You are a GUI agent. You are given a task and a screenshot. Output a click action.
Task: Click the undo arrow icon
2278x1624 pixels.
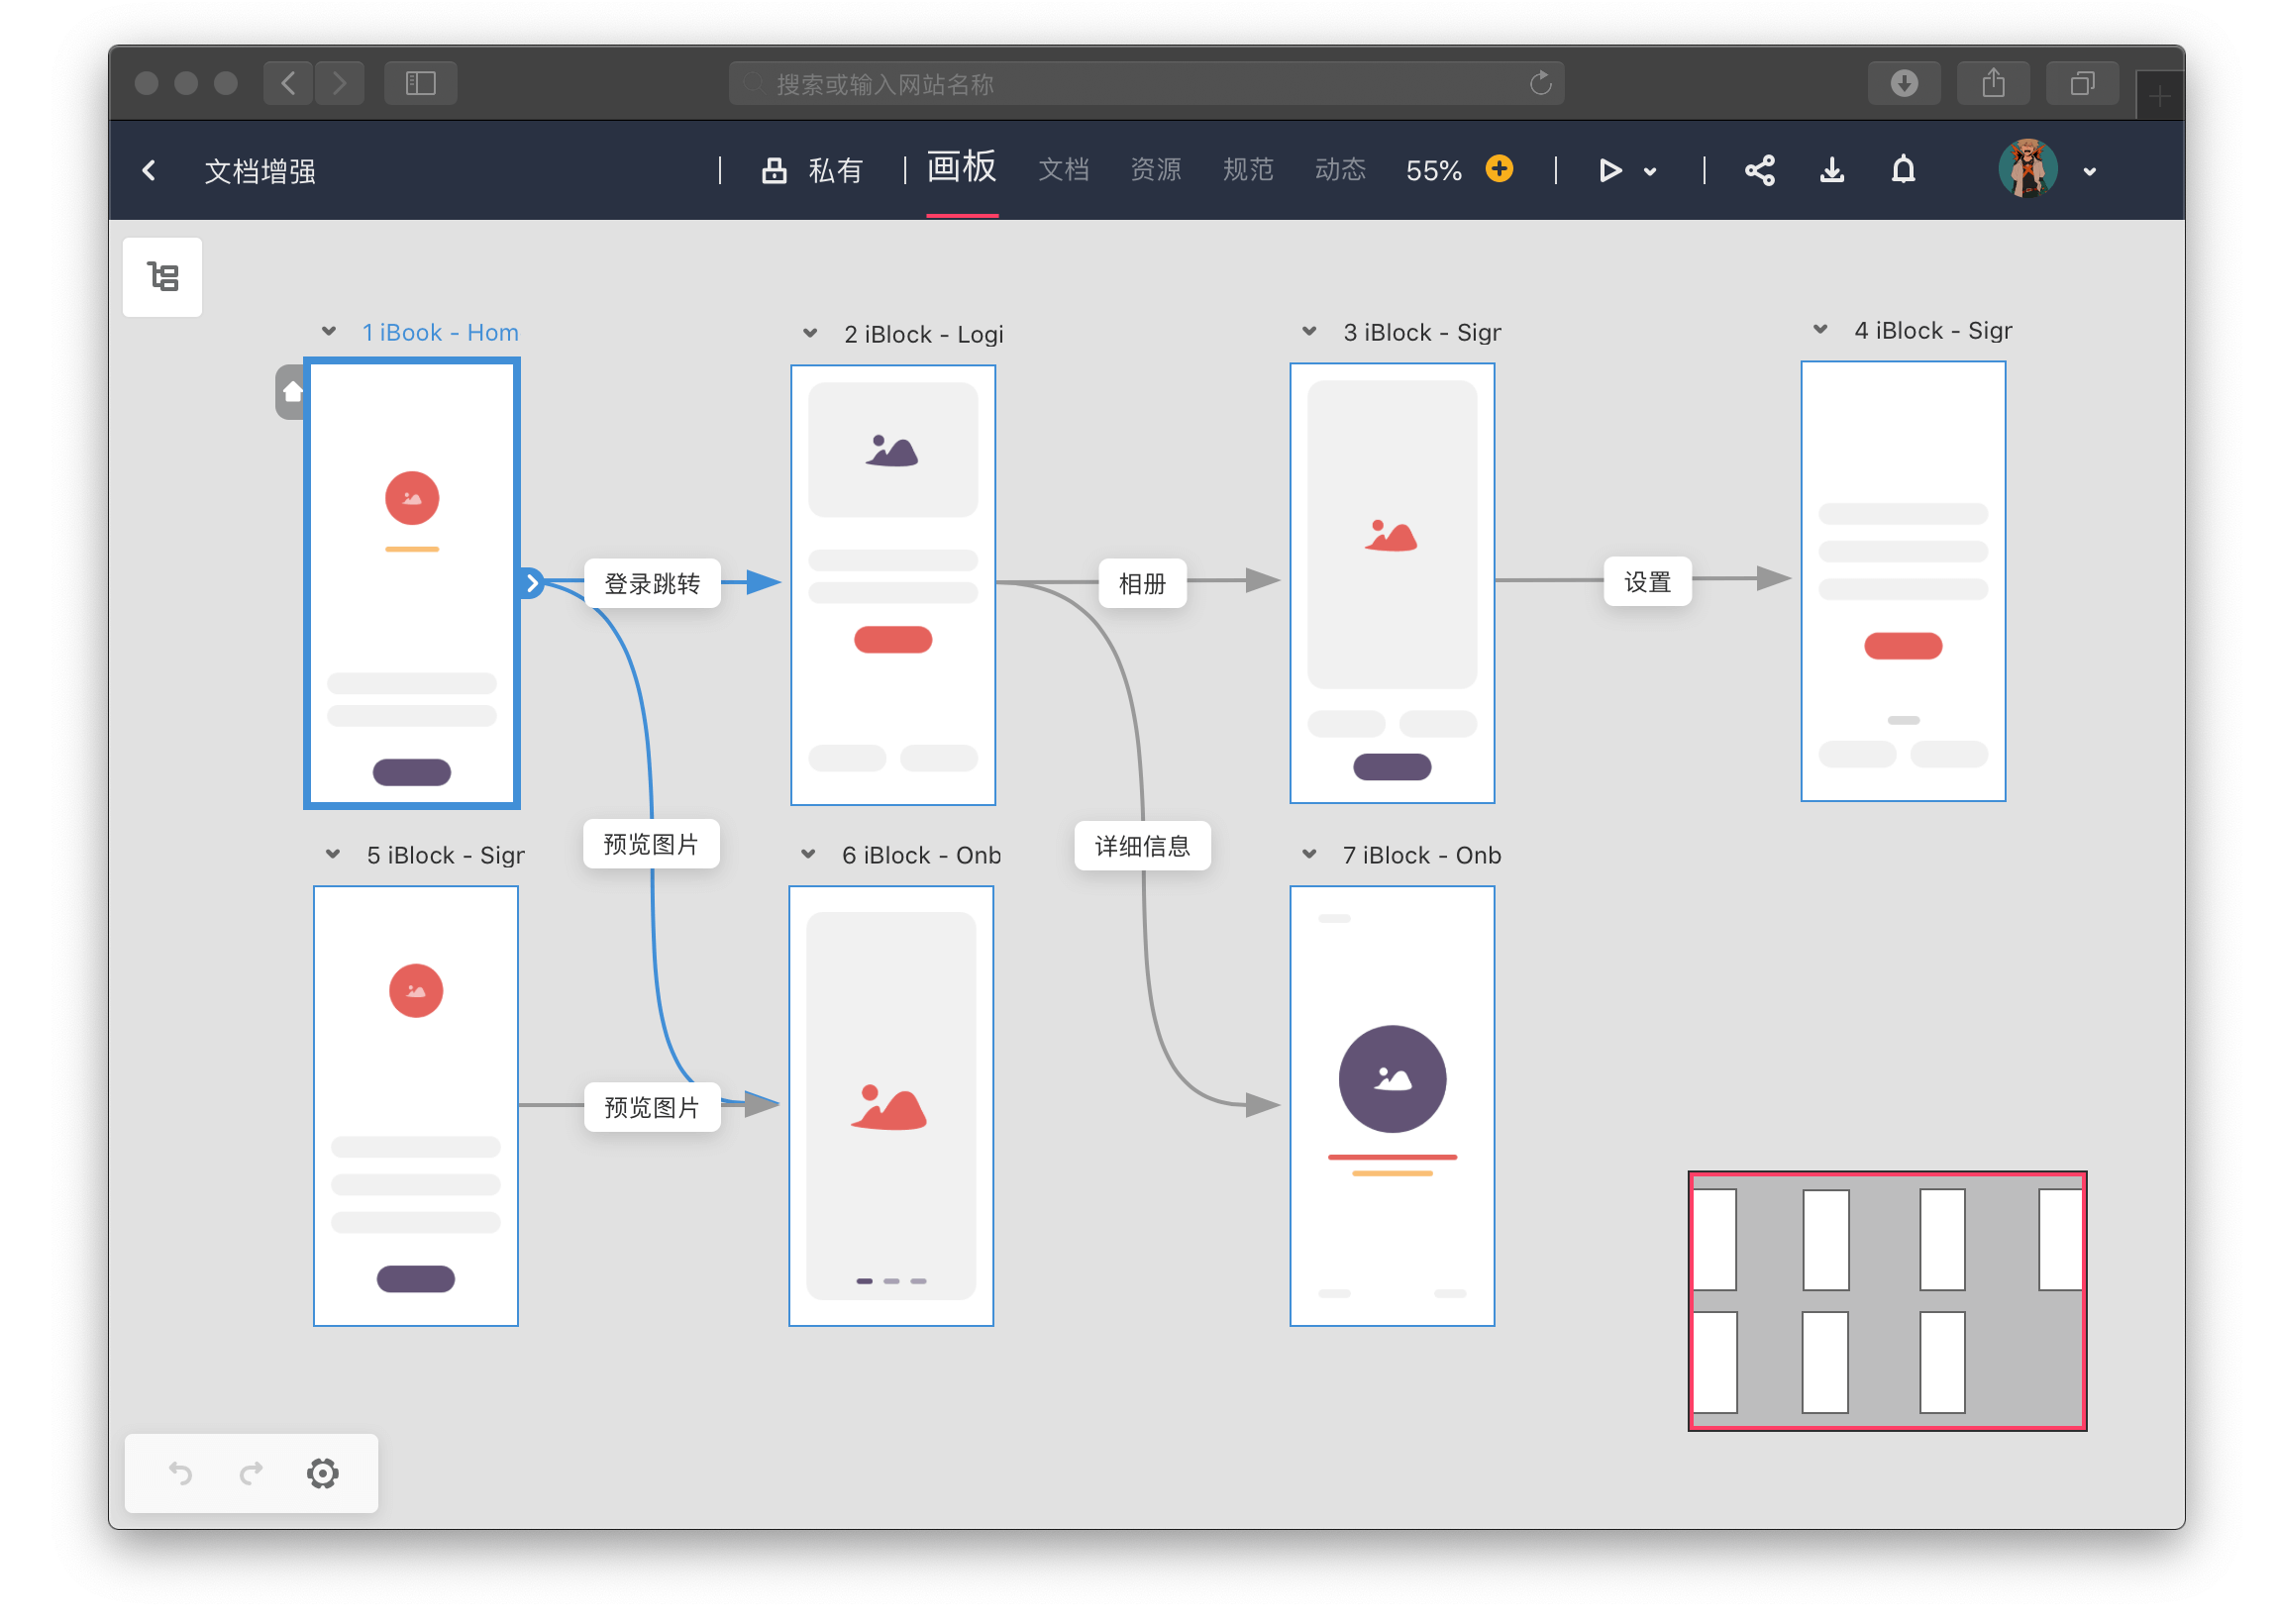click(x=181, y=1473)
